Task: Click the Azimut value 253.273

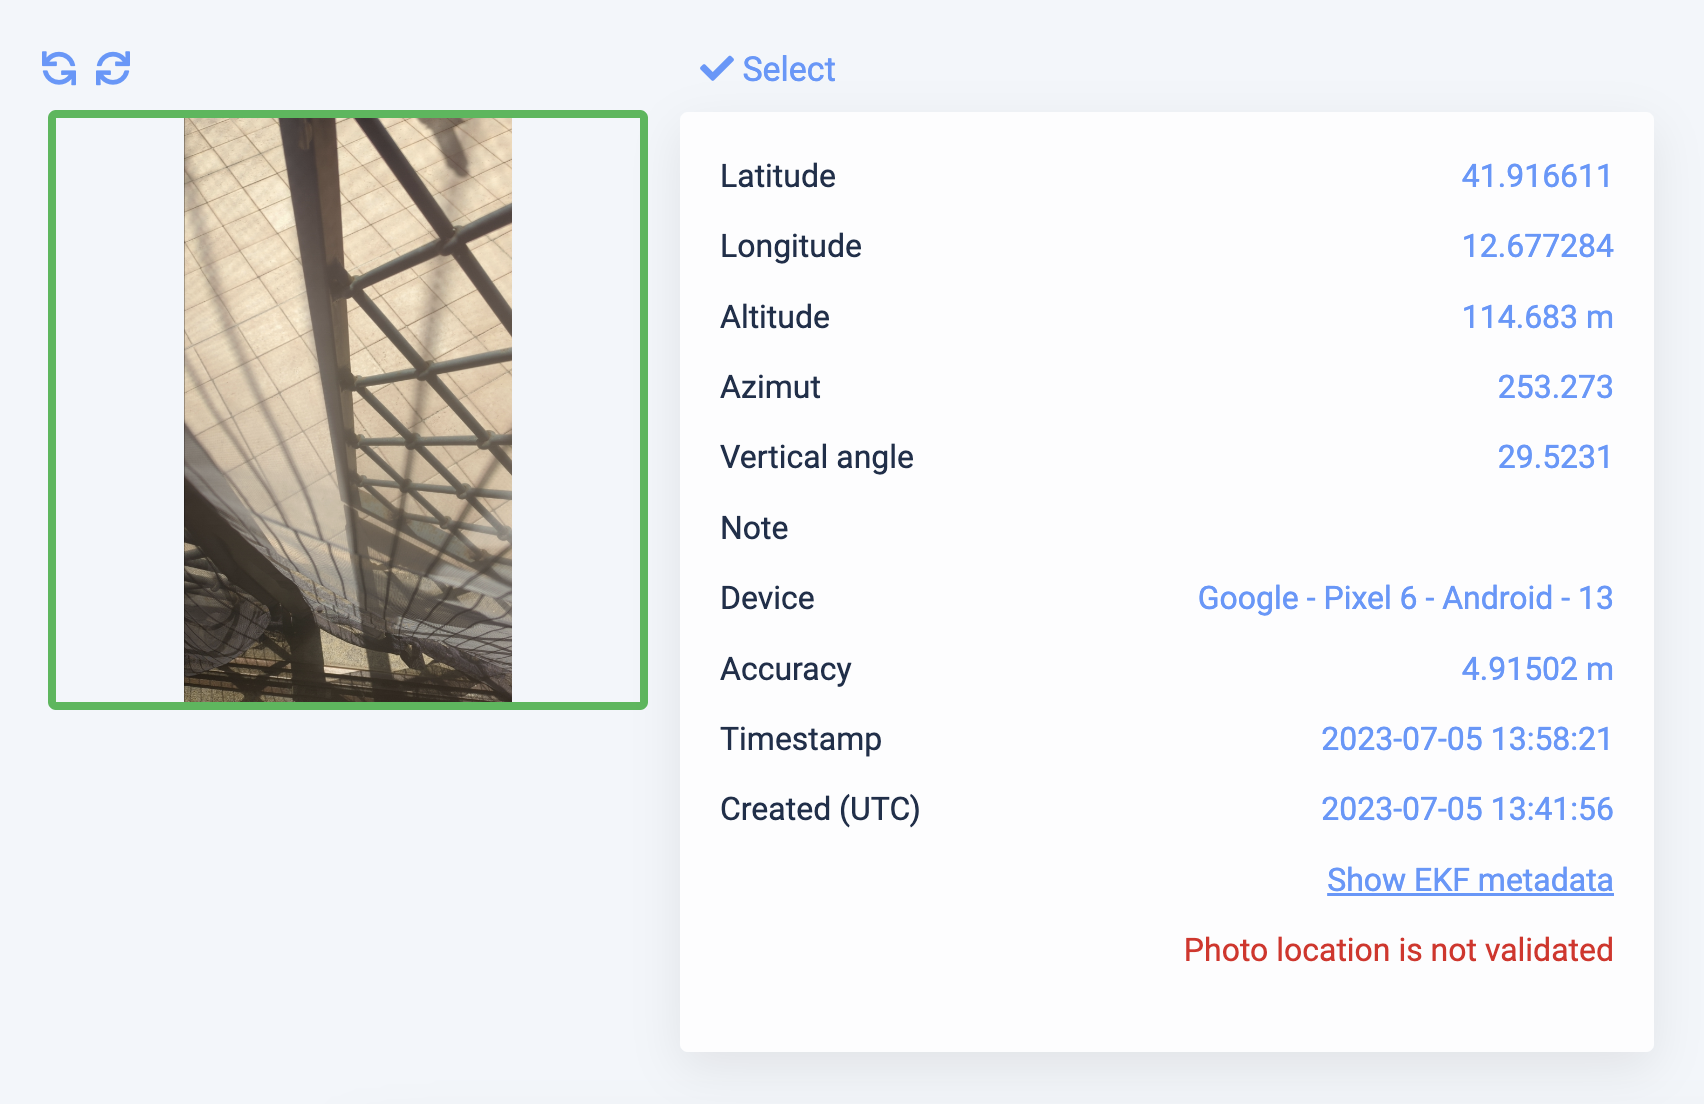Action: (1555, 387)
